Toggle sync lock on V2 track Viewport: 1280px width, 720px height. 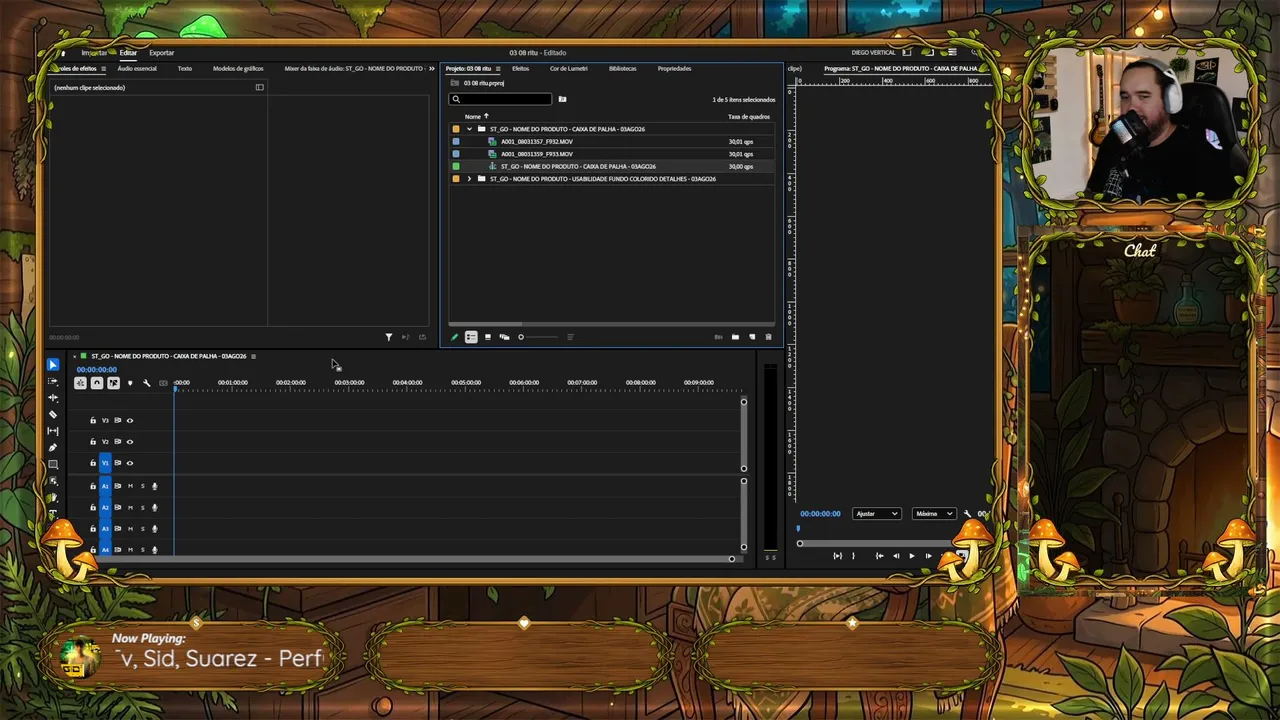(x=117, y=441)
